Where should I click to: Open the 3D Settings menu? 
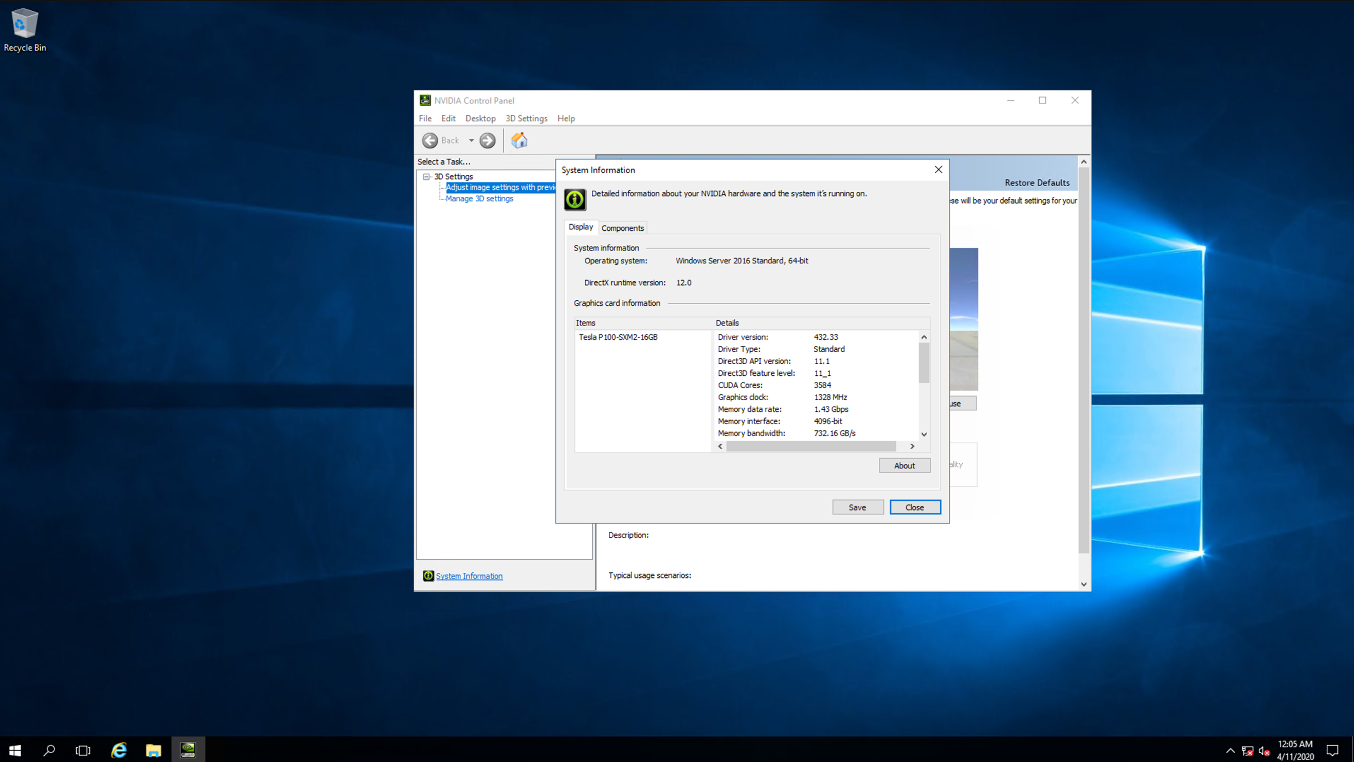point(526,118)
